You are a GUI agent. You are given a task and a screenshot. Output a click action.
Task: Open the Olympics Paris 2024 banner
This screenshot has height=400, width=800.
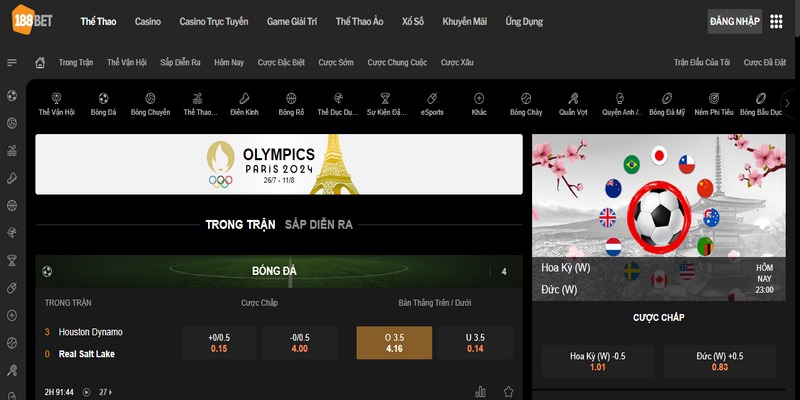(x=278, y=164)
